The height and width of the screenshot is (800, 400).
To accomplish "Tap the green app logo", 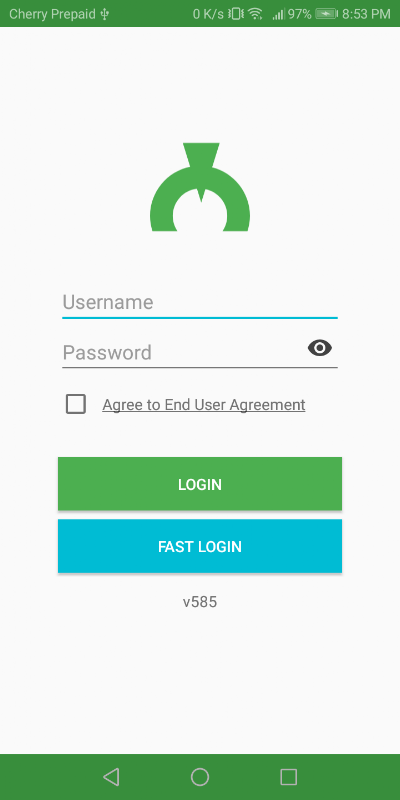I will click(x=200, y=187).
